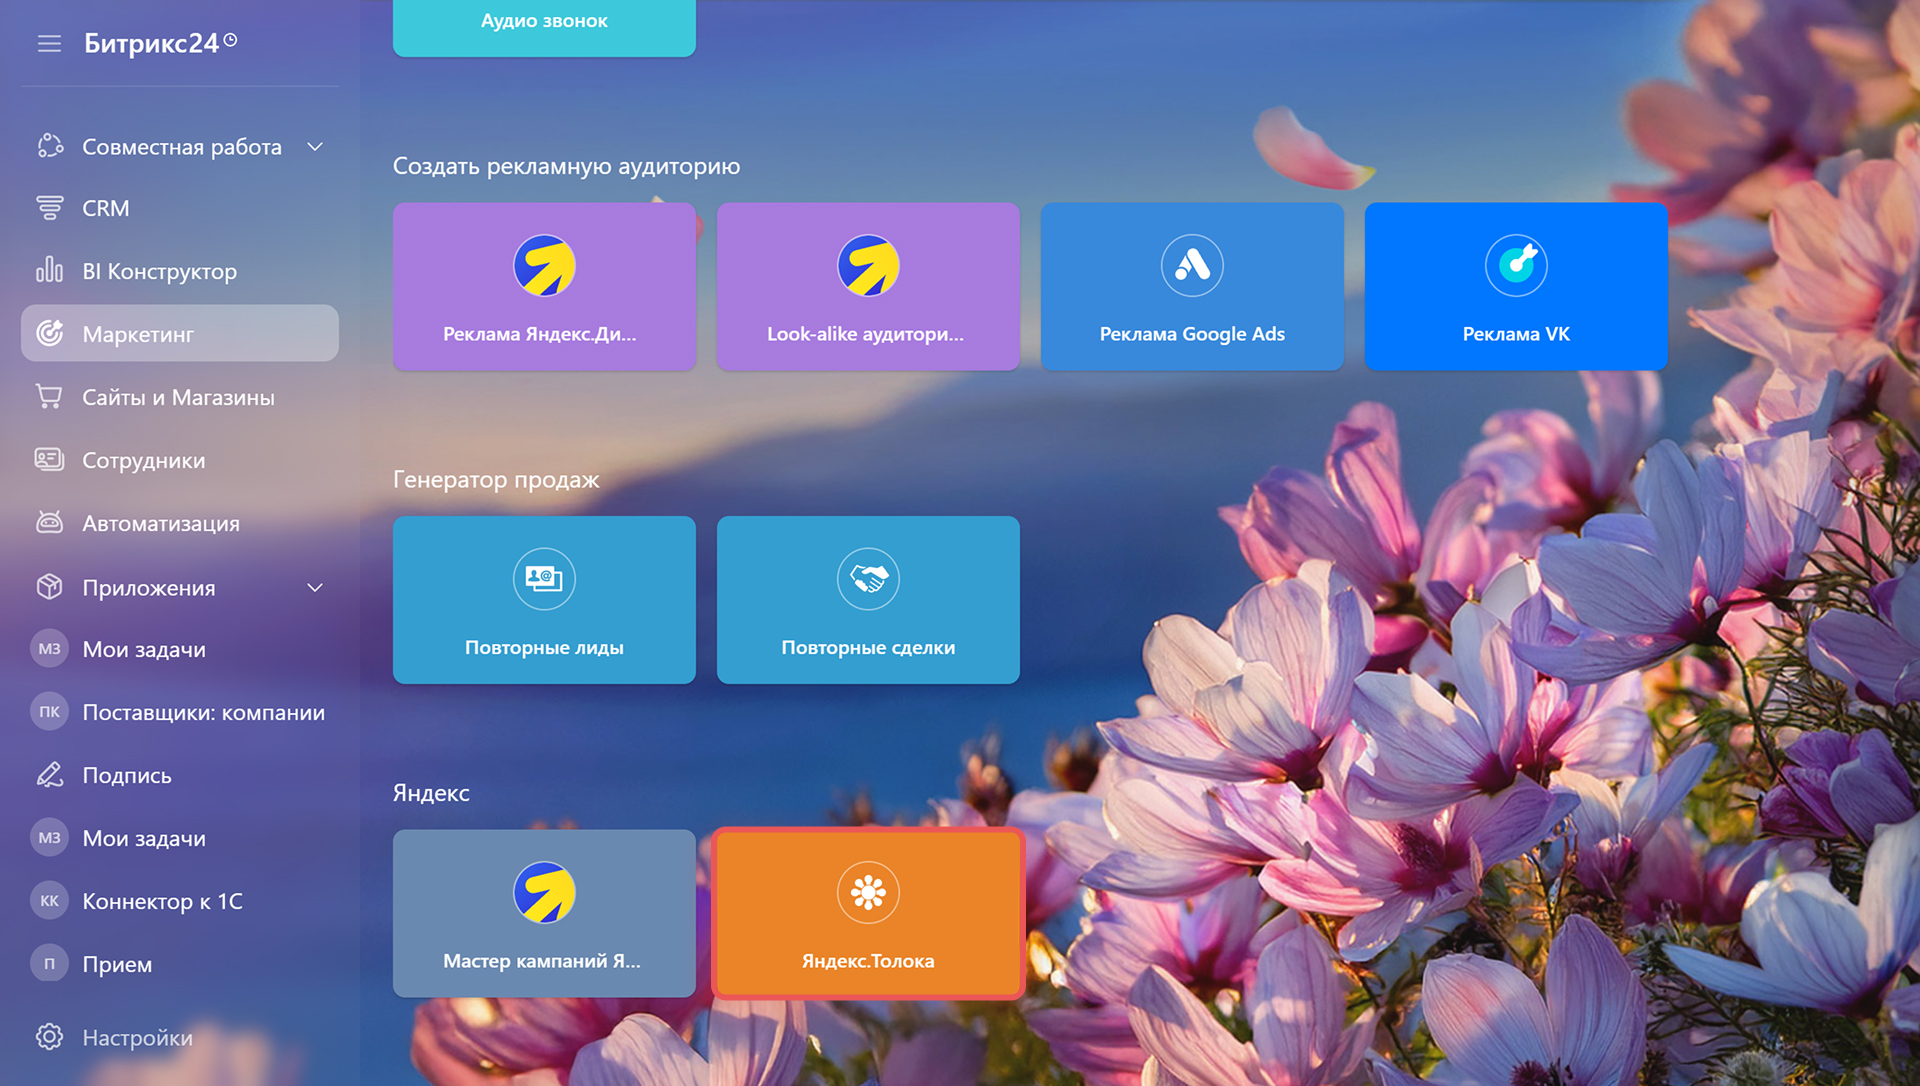
Task: Click the Сотрудники card icon
Action: pyautogui.click(x=49, y=459)
